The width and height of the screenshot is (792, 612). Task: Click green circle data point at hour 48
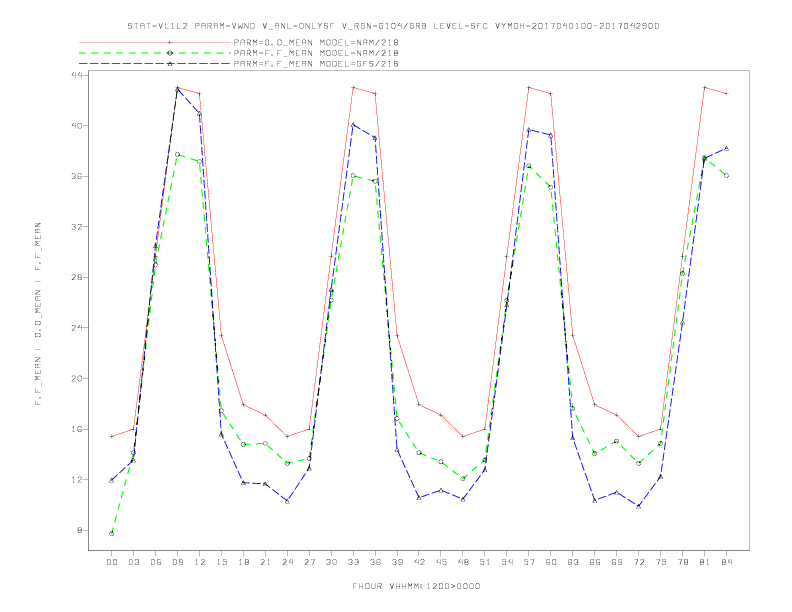tap(463, 478)
